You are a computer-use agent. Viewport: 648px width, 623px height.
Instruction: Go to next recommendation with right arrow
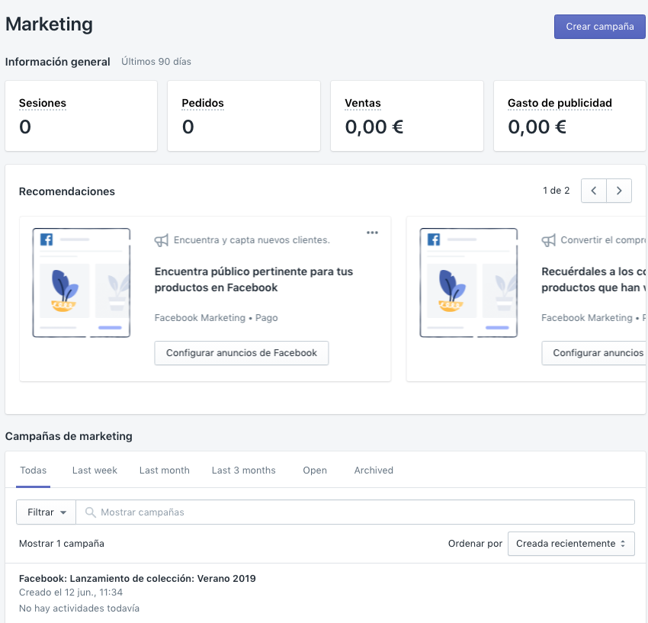[620, 191]
